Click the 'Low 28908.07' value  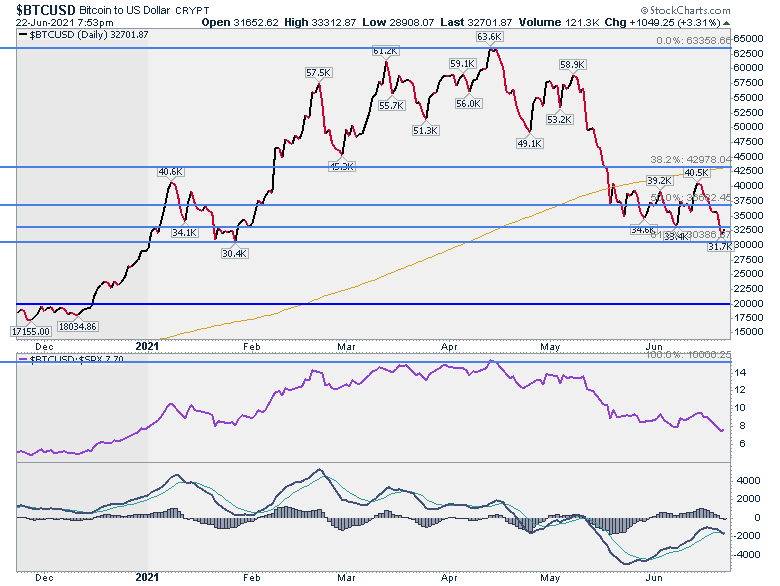coord(398,22)
